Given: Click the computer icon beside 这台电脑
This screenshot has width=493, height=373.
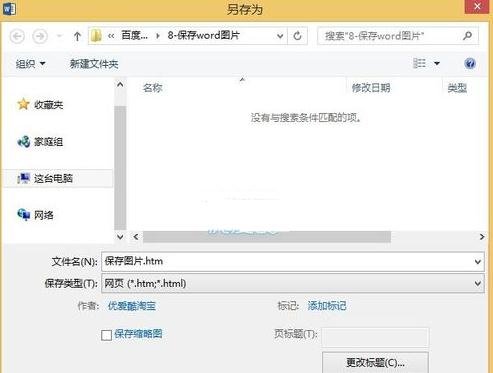Looking at the screenshot, I should click(x=24, y=178).
